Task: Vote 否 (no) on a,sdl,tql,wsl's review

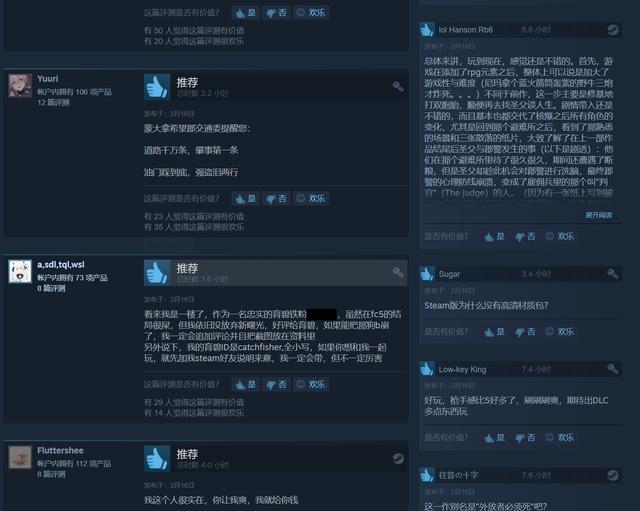Action: click(x=276, y=384)
